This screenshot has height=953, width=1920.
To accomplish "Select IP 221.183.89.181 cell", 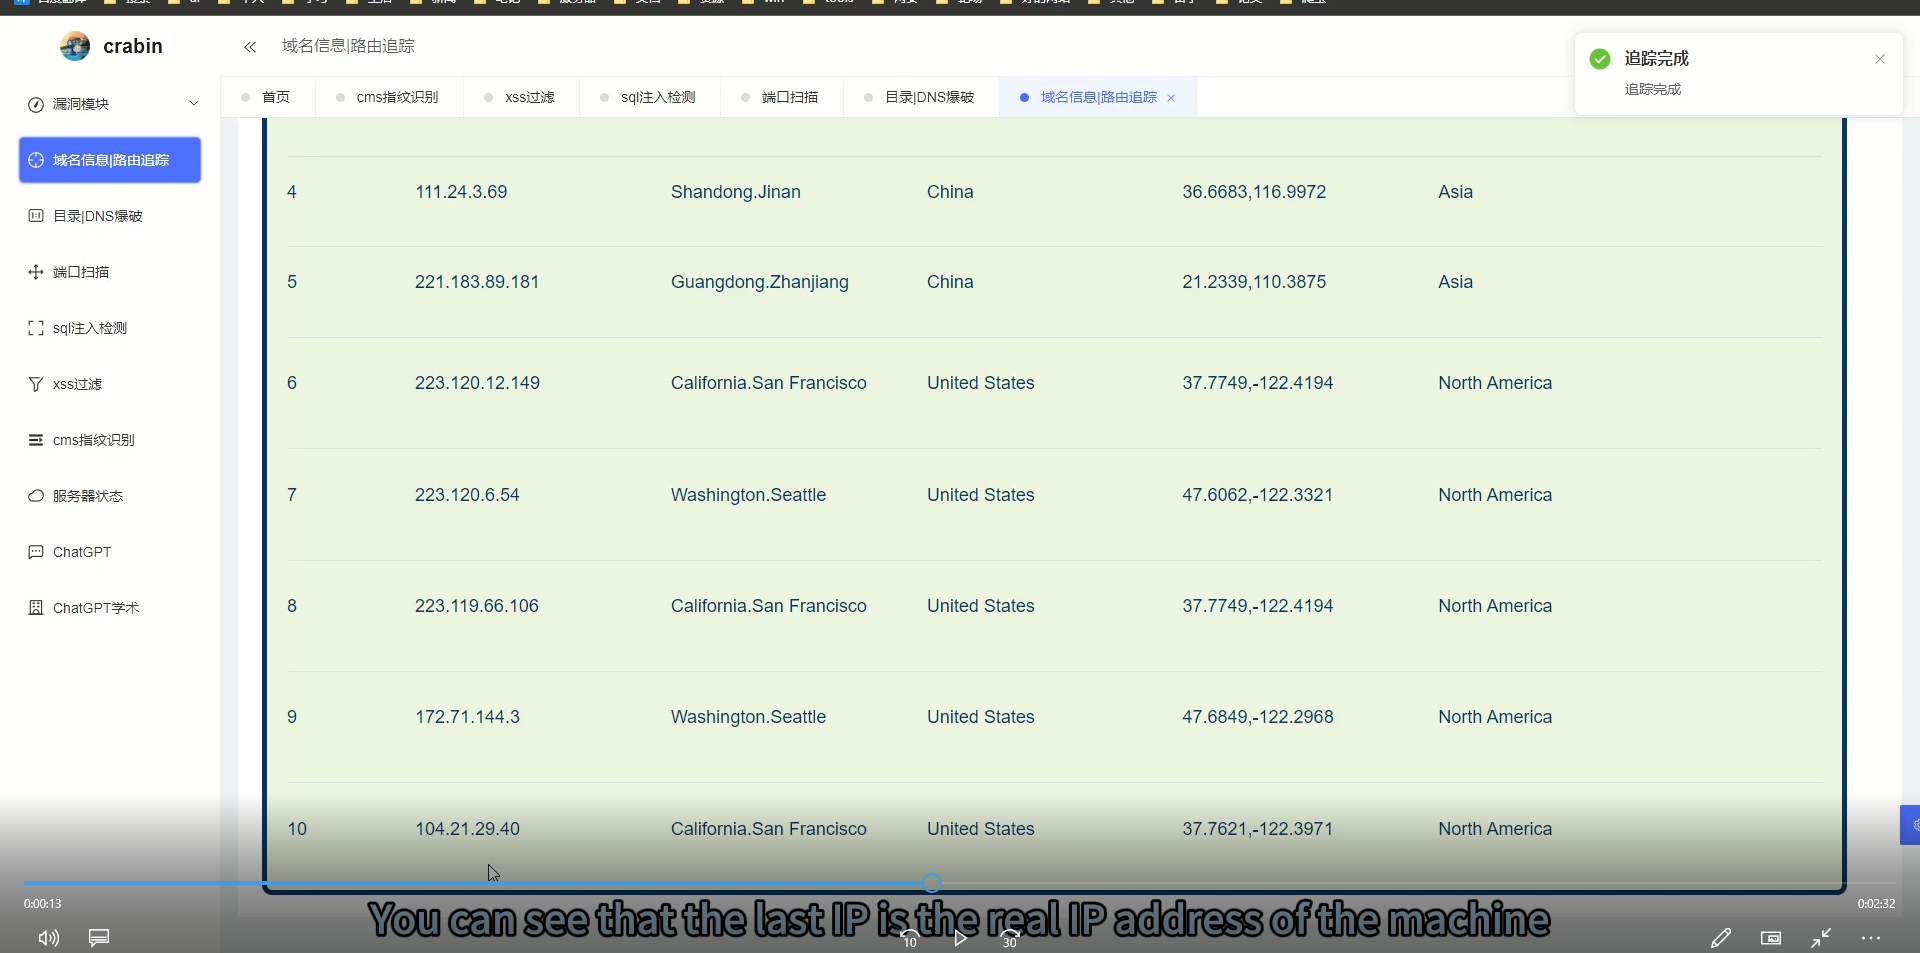I will (477, 282).
